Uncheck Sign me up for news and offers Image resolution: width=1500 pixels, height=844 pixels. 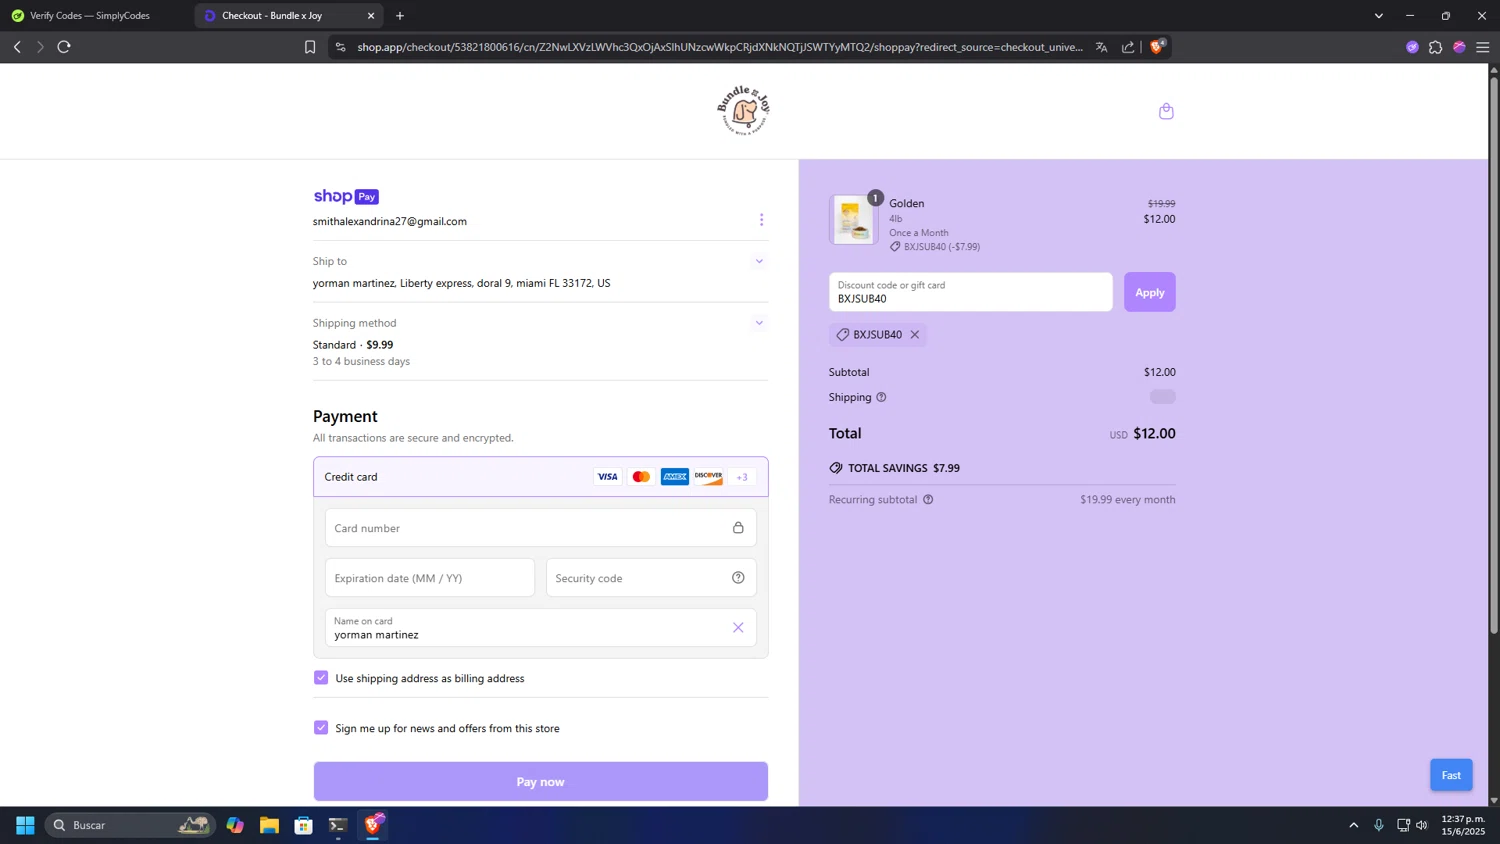point(321,728)
